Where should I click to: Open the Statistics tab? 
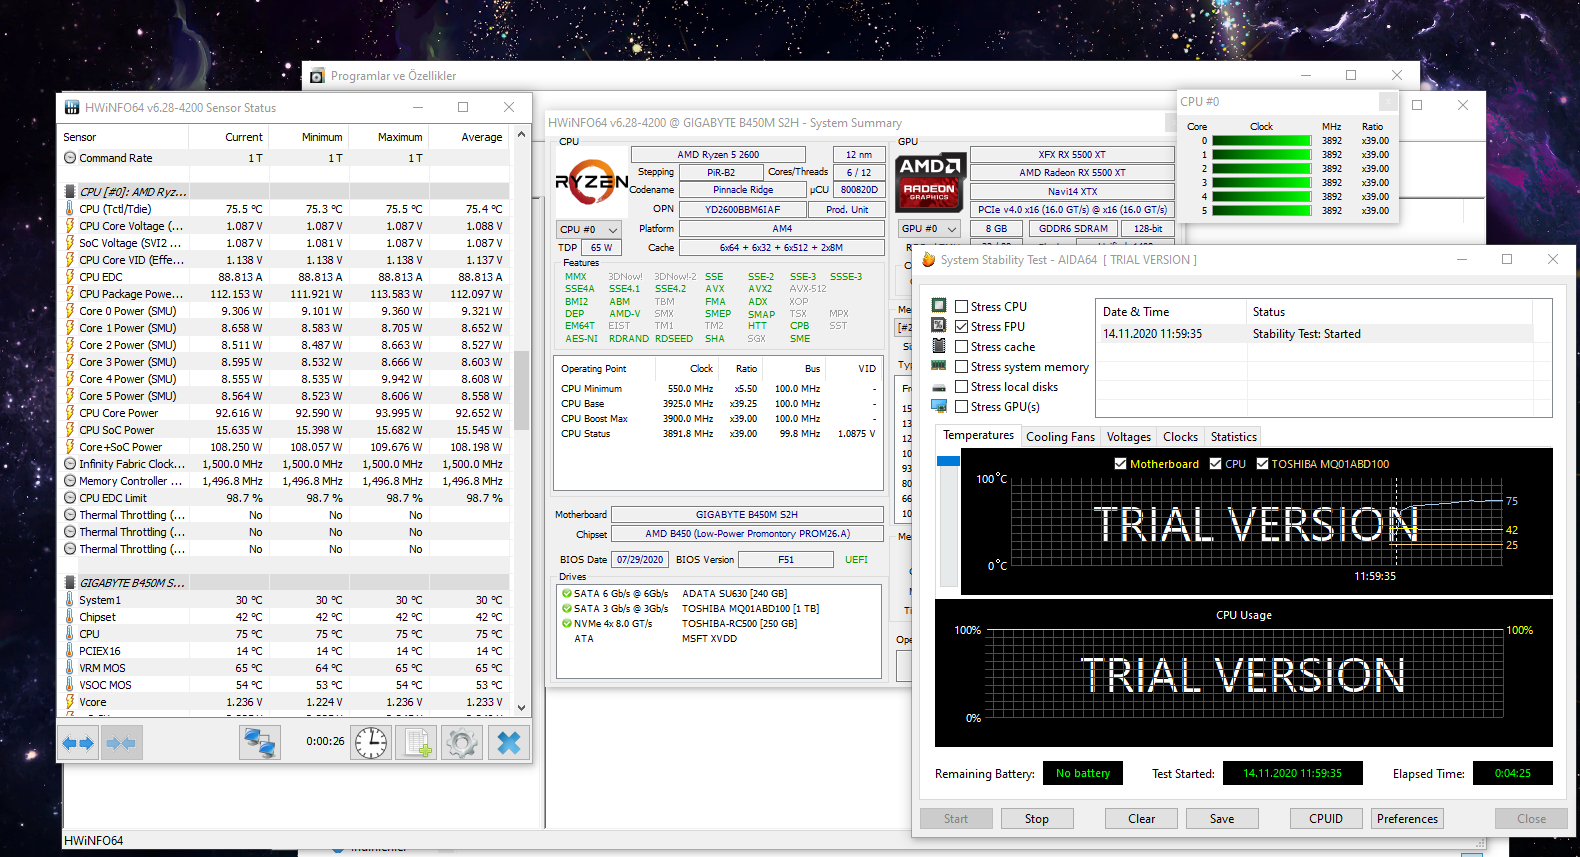[1233, 437]
